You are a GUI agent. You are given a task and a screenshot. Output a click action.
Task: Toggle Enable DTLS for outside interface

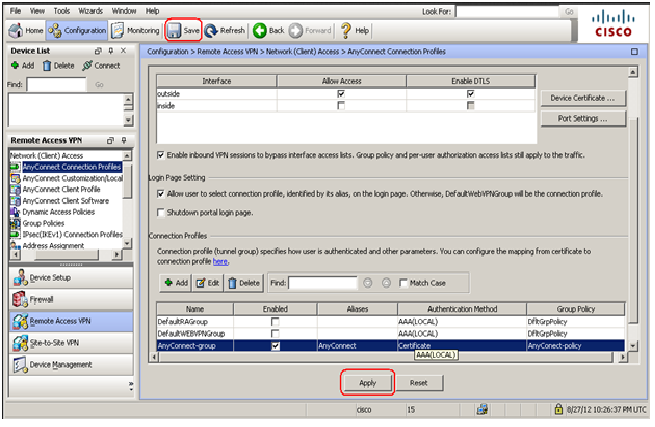coord(471,94)
